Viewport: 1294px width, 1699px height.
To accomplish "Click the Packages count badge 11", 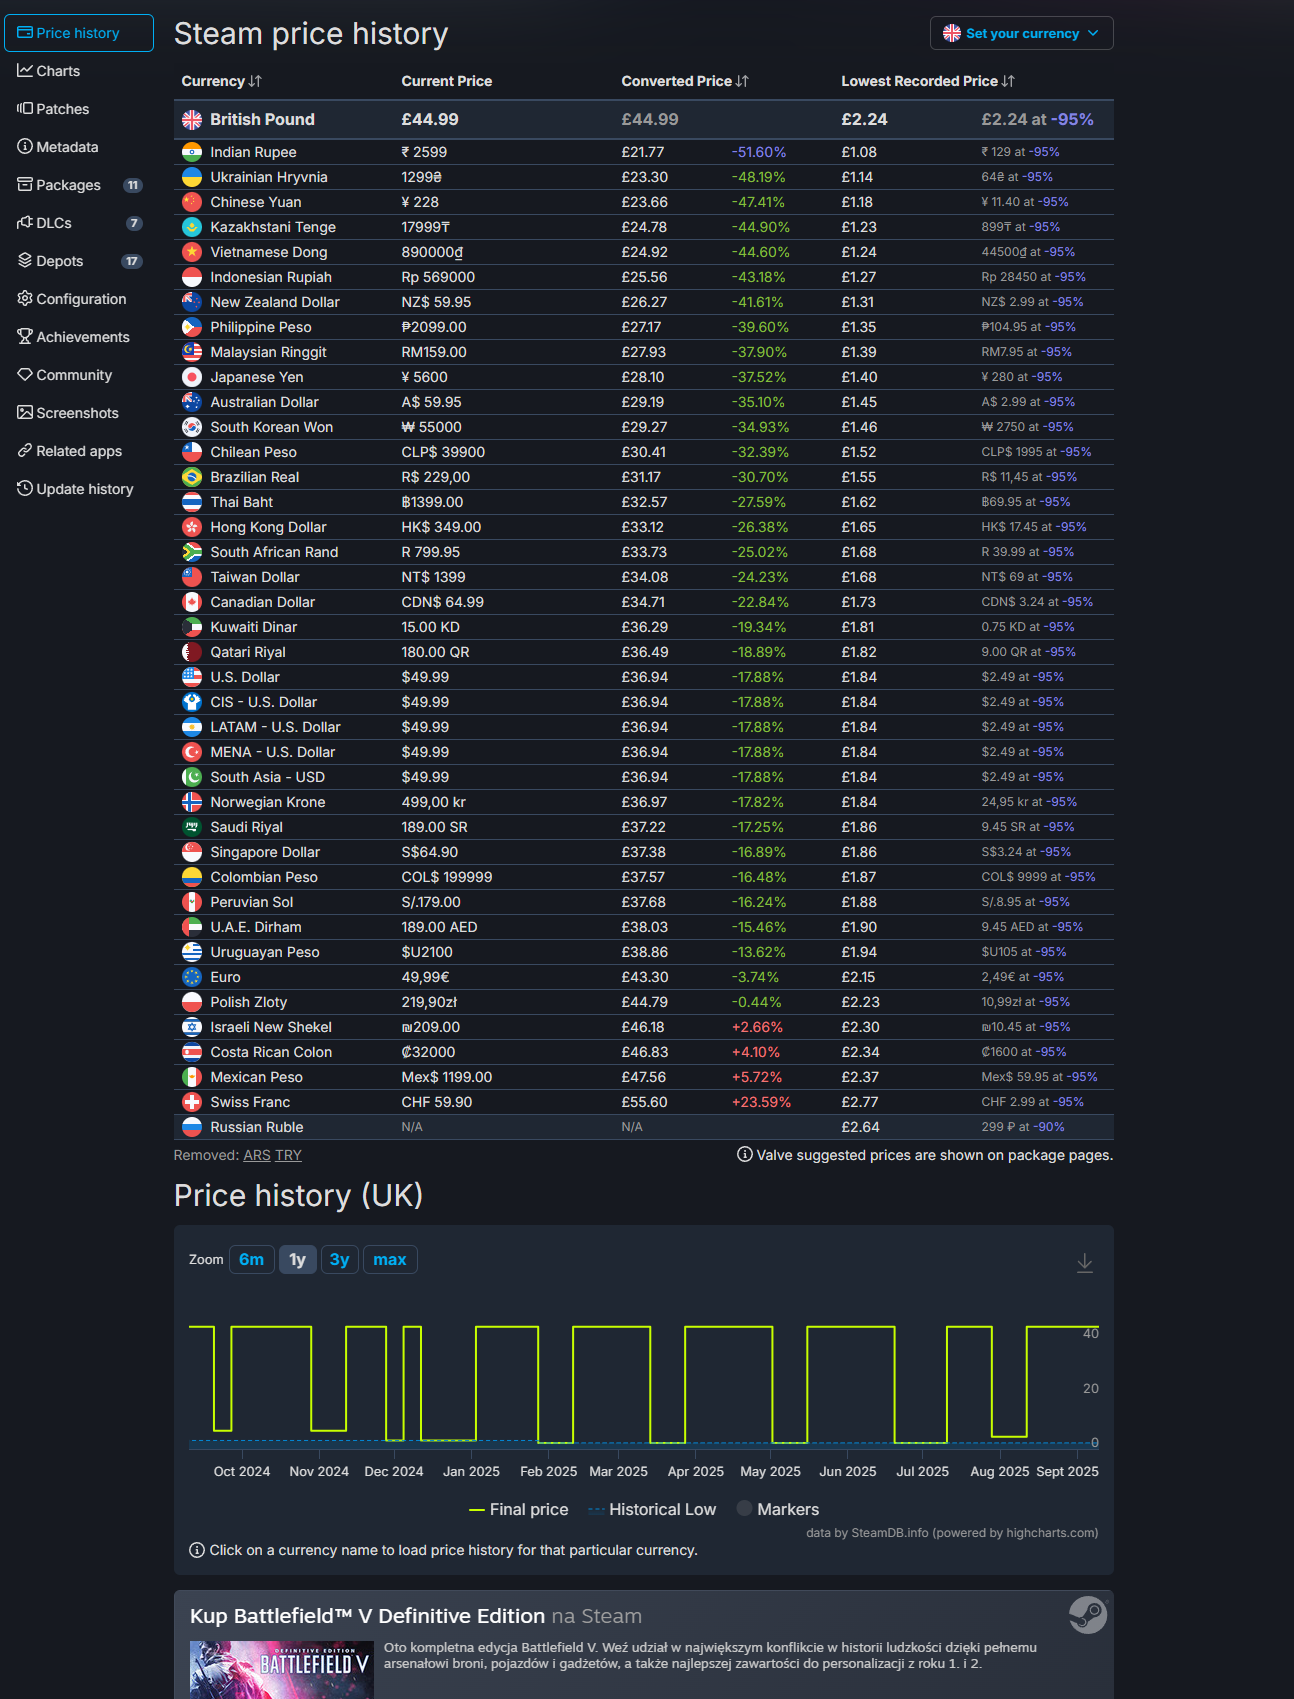I will [x=132, y=185].
